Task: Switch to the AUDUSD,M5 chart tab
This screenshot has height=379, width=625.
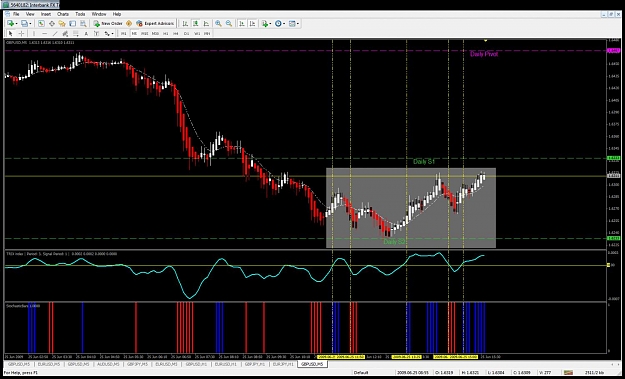Action: click(108, 364)
